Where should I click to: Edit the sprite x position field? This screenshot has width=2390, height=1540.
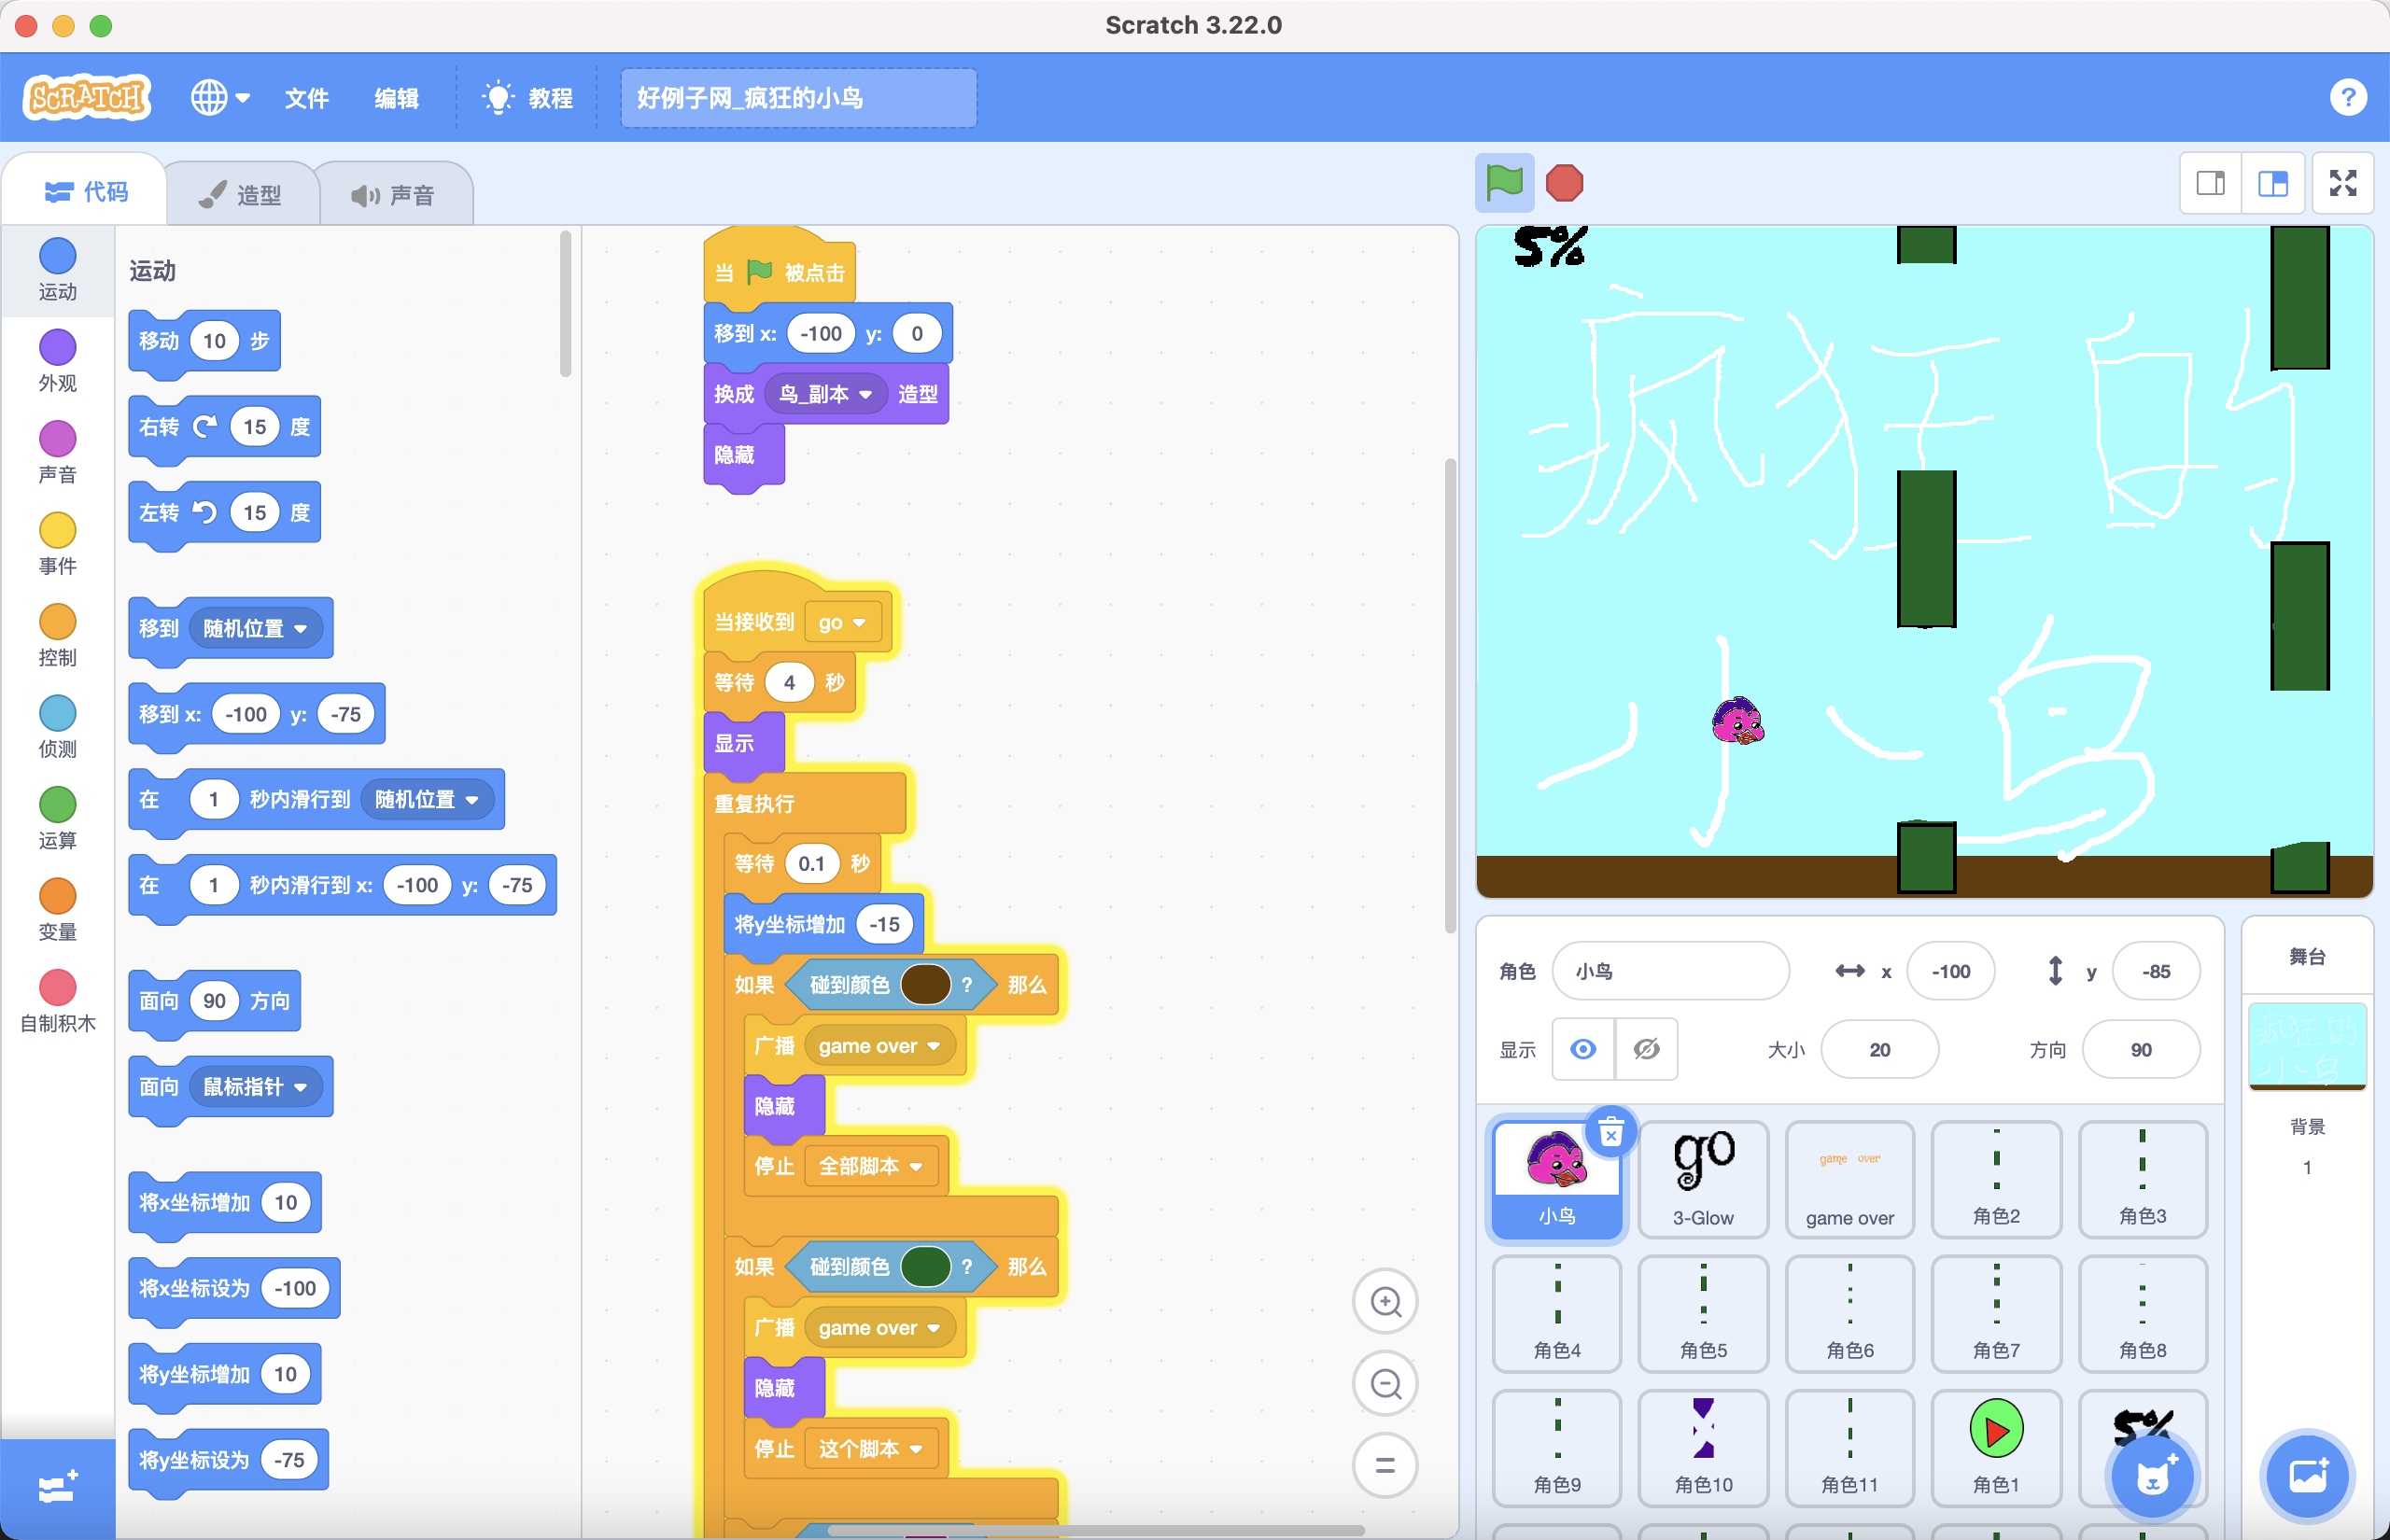tap(1950, 970)
